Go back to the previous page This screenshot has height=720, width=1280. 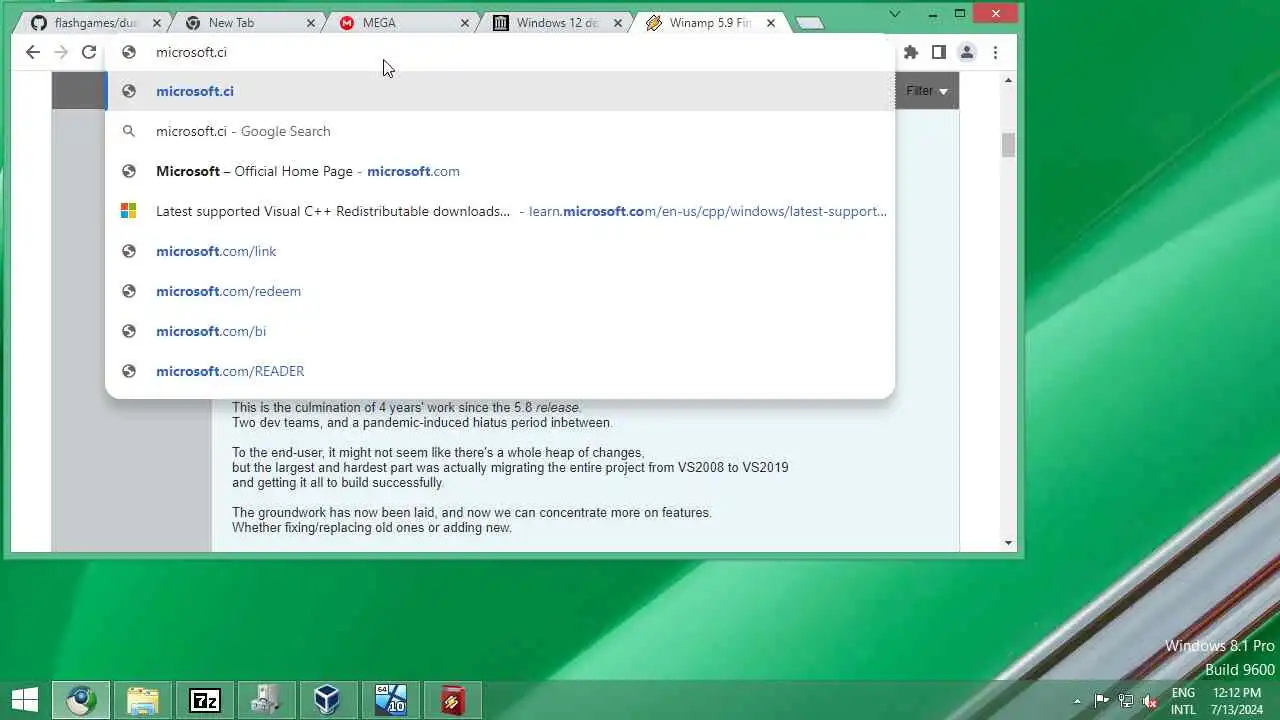coord(33,52)
